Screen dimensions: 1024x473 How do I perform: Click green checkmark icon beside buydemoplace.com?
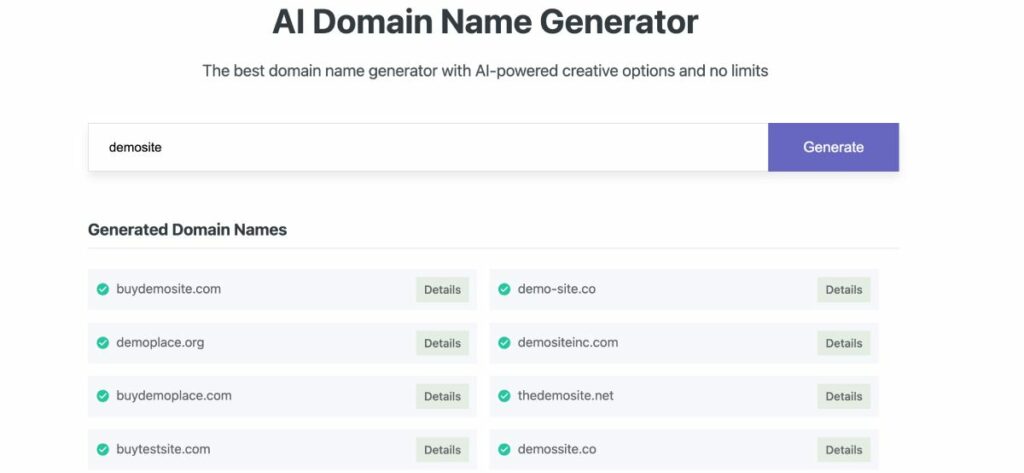click(102, 396)
